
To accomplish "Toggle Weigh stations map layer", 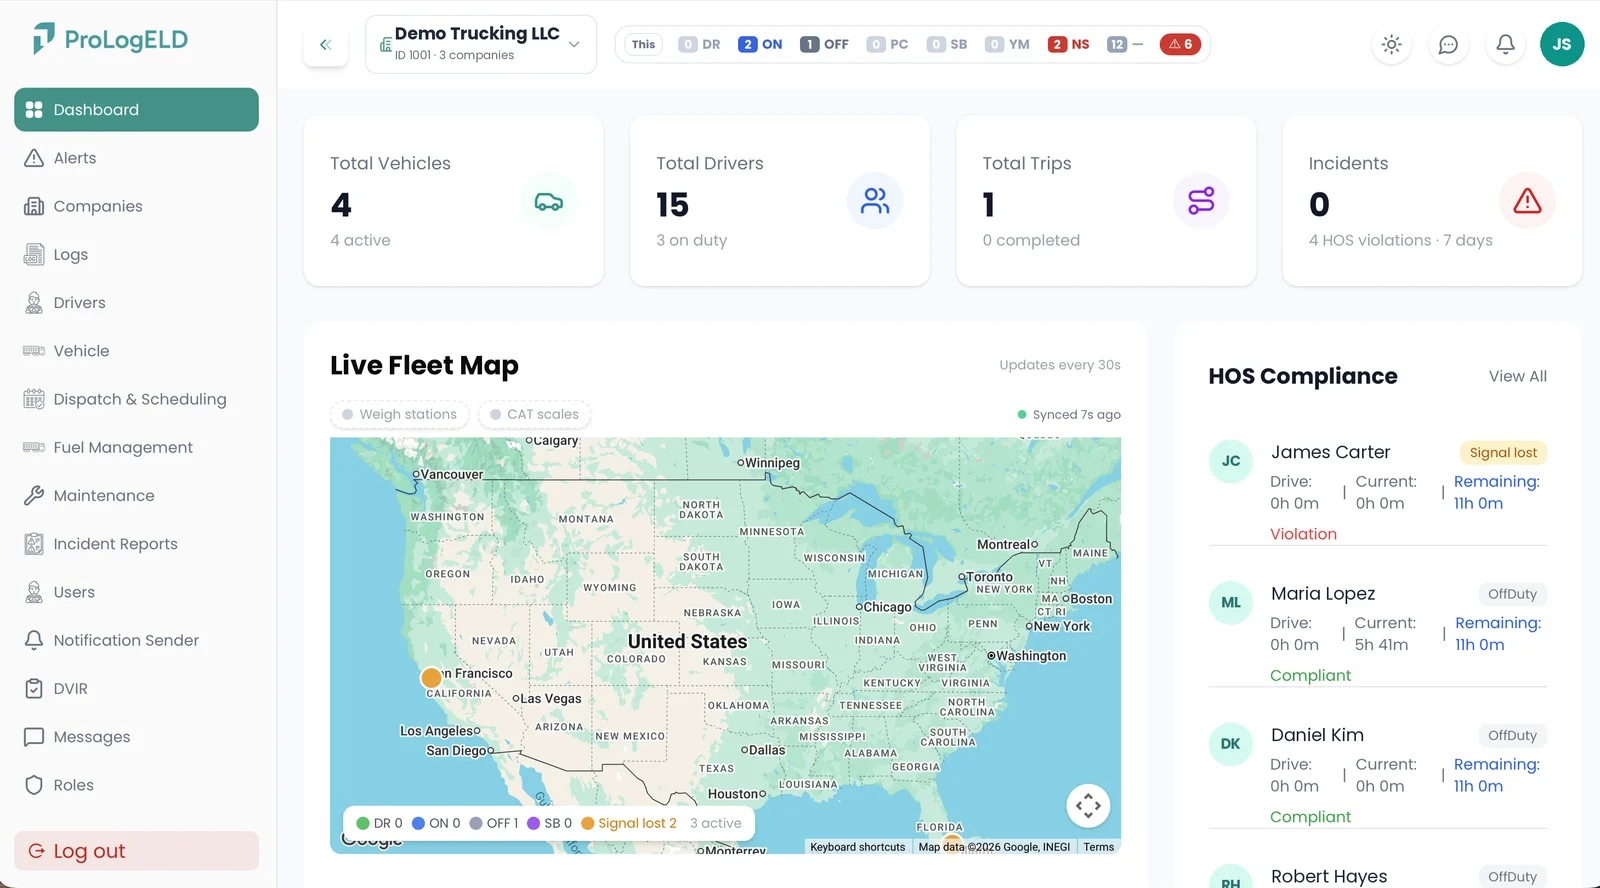I will pos(400,414).
